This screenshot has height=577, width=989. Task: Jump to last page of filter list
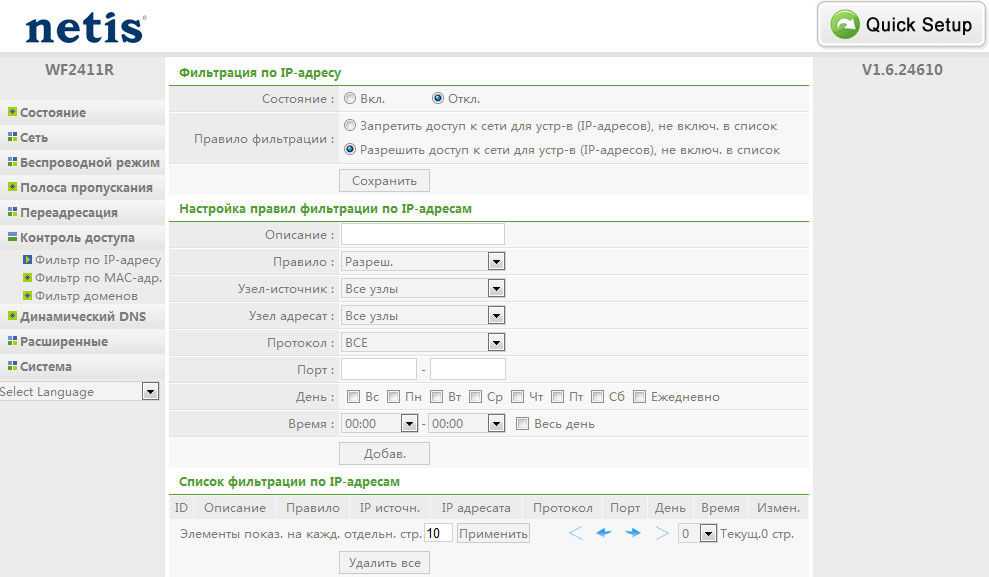click(661, 533)
